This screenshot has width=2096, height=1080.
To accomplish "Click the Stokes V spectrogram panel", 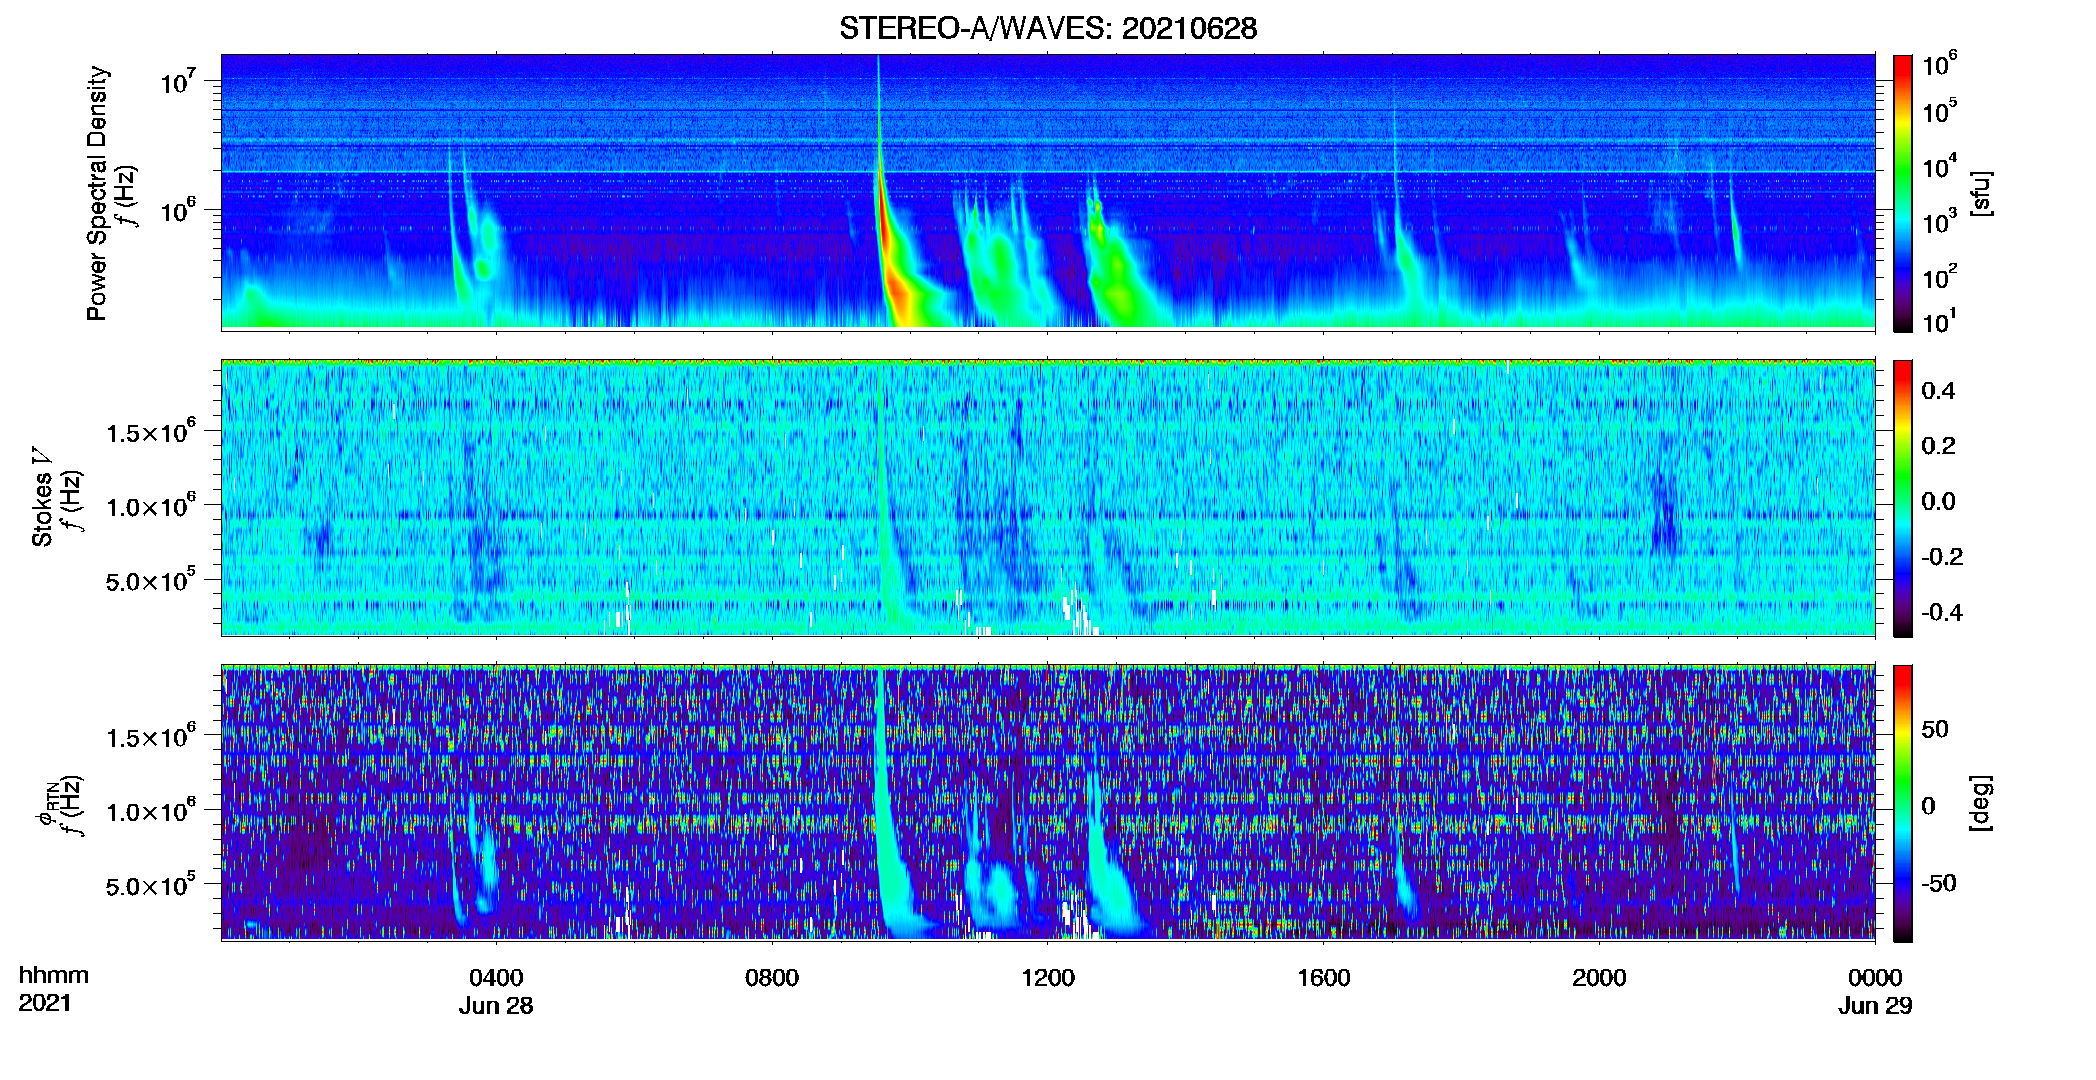I will pyautogui.click(x=1048, y=498).
